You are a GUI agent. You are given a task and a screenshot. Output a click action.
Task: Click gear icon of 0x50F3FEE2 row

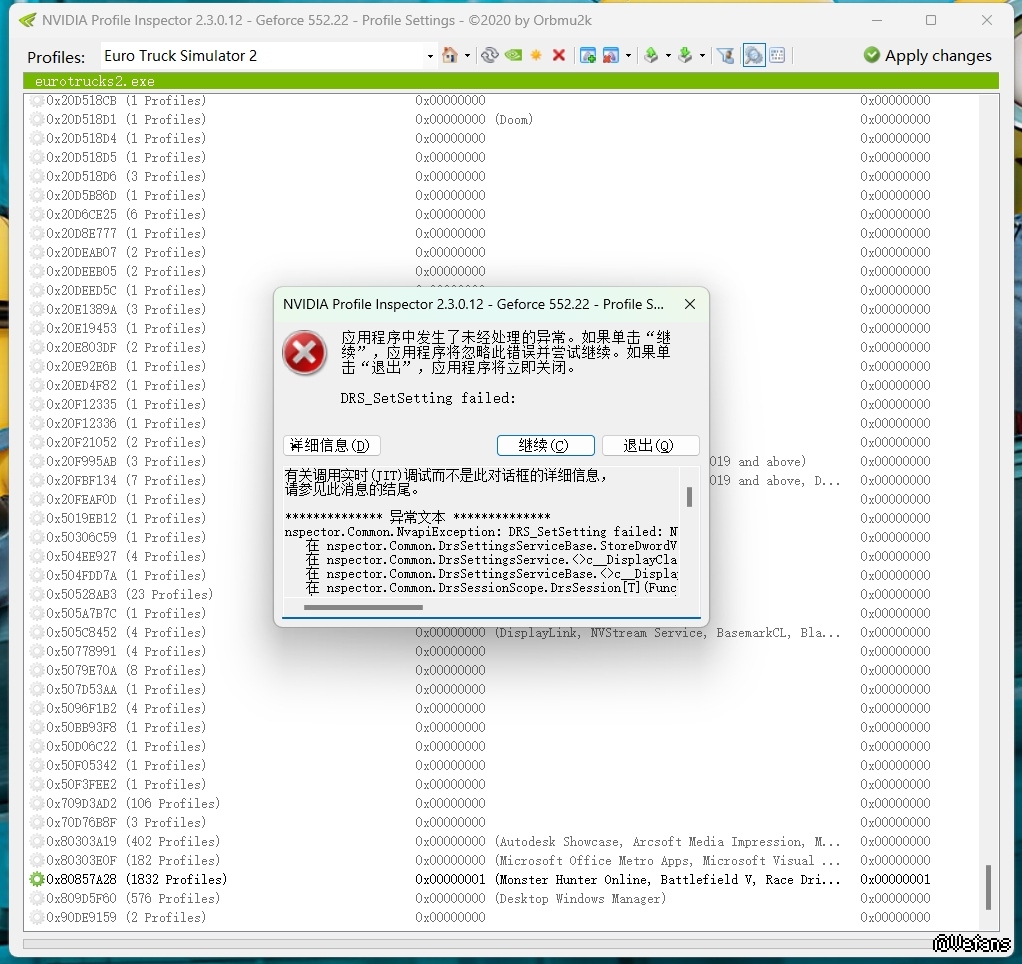point(36,784)
